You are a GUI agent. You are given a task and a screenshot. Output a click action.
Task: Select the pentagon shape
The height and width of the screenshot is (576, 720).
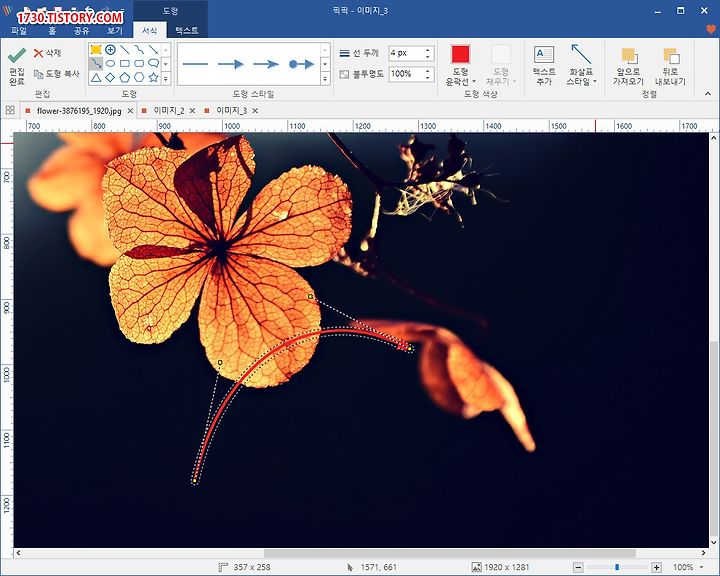(124, 77)
